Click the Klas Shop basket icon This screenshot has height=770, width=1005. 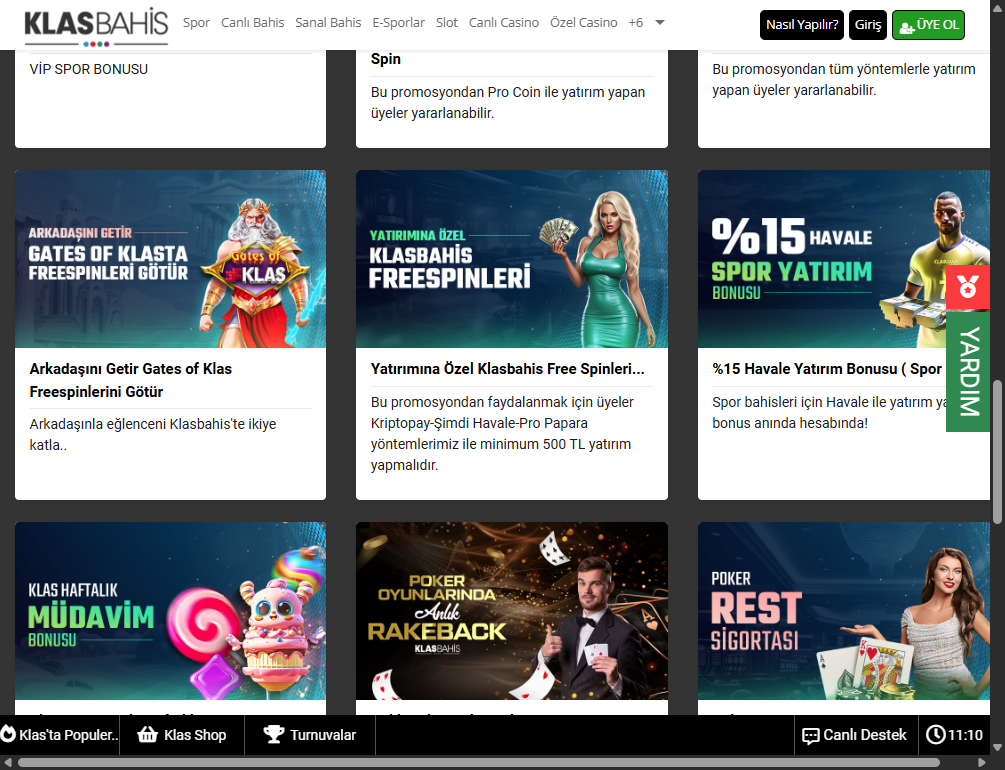(148, 735)
